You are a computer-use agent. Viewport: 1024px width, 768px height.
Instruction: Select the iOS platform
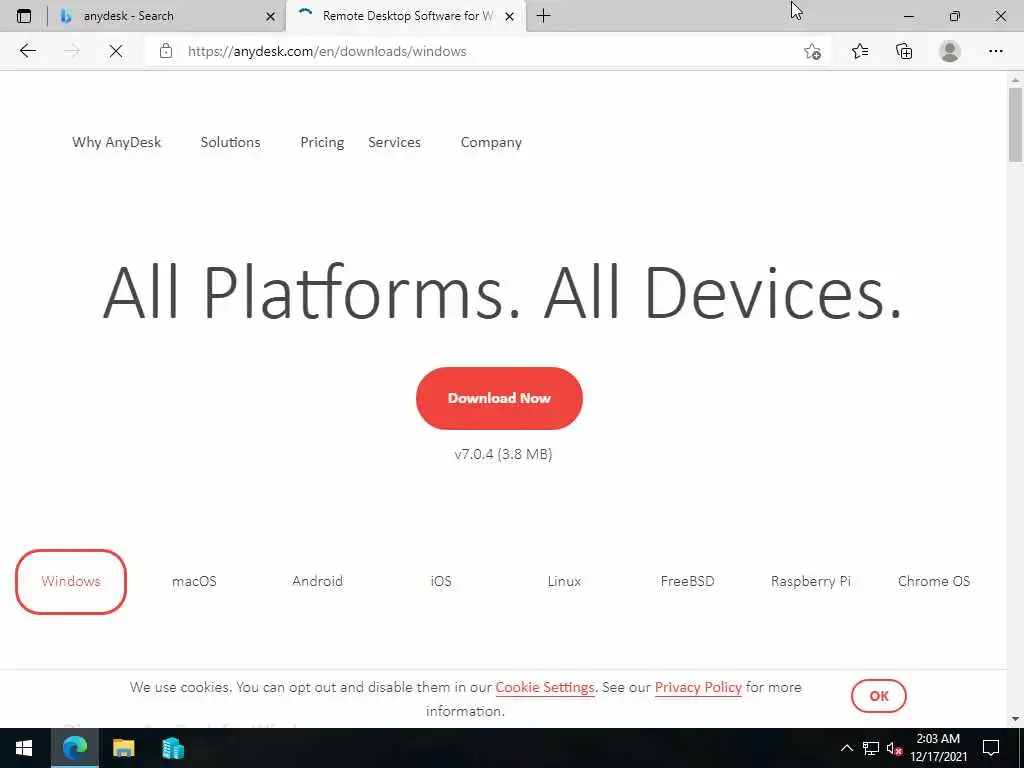pyautogui.click(x=441, y=581)
